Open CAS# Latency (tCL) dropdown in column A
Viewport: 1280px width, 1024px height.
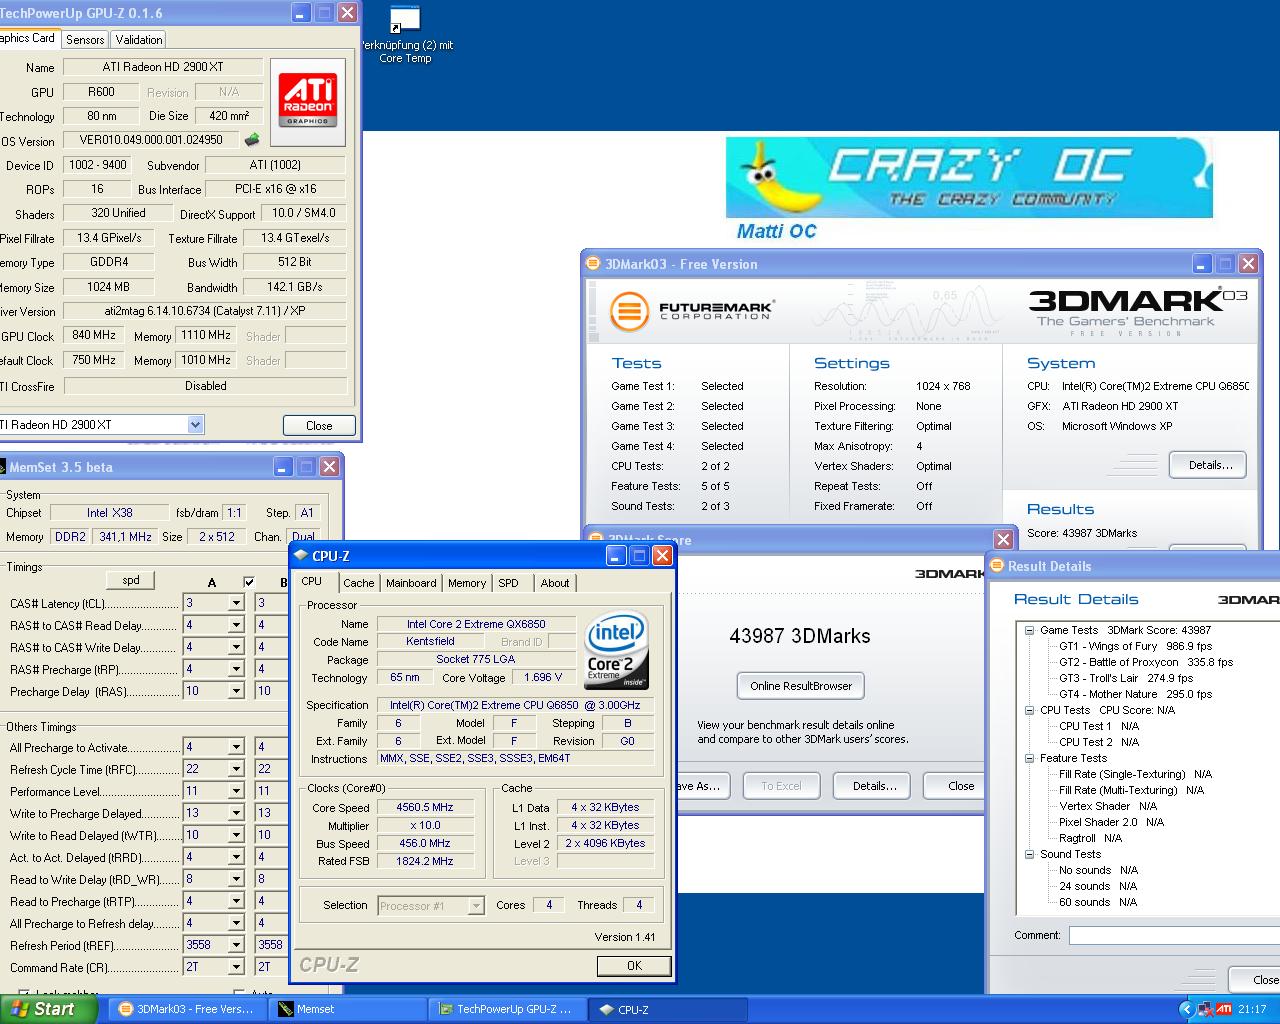[236, 604]
